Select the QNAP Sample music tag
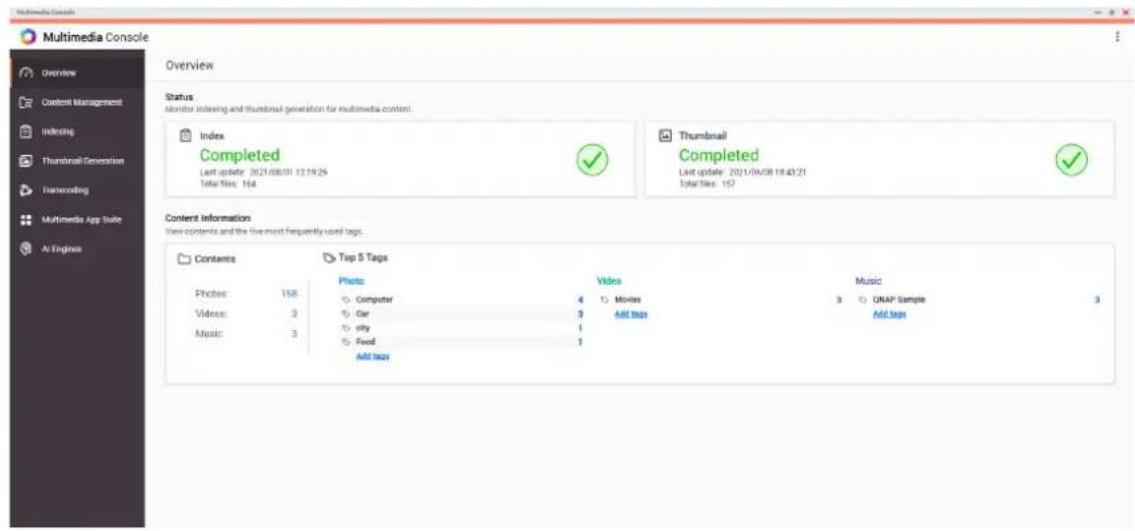 point(899,300)
